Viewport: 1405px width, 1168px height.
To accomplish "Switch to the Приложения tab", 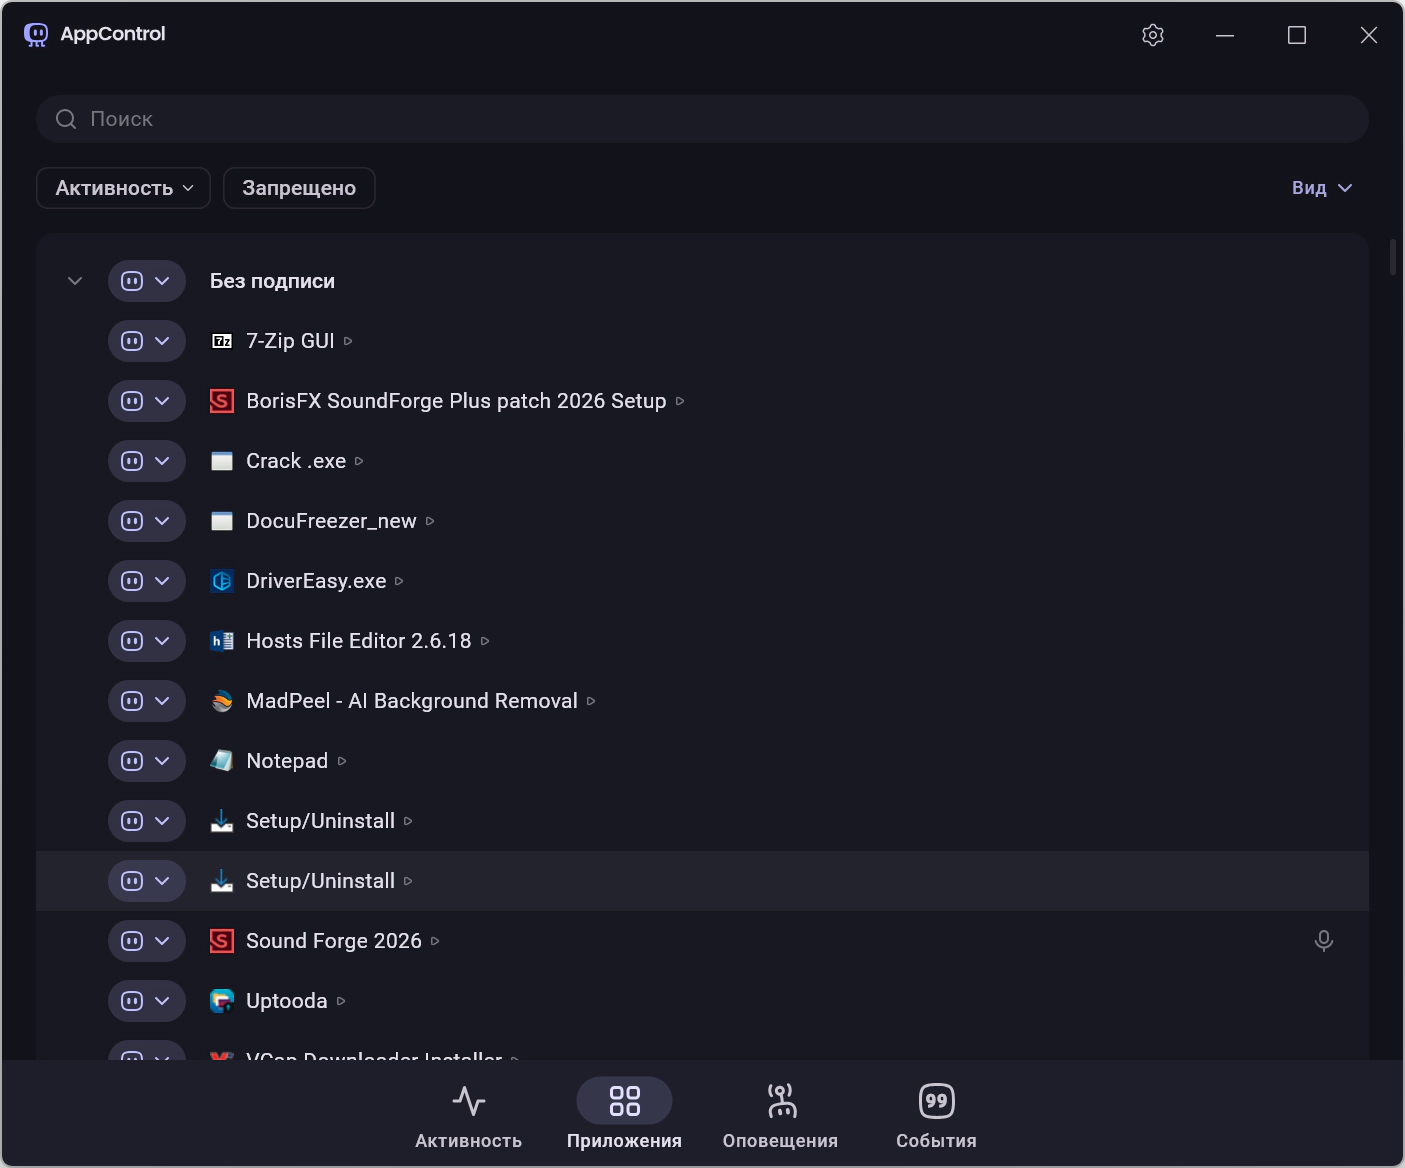I will pyautogui.click(x=624, y=1114).
